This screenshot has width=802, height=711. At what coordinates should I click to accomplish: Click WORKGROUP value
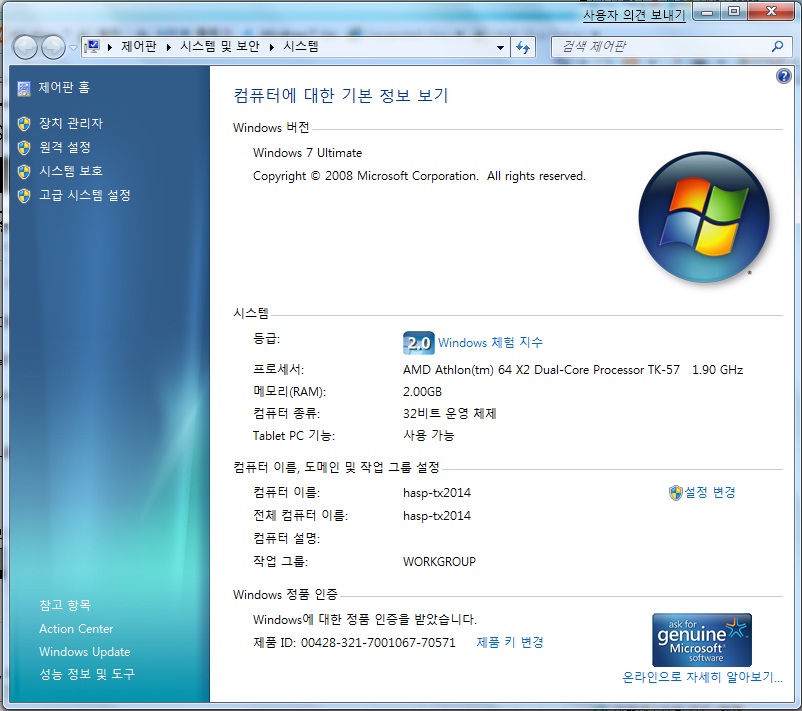[x=439, y=562]
